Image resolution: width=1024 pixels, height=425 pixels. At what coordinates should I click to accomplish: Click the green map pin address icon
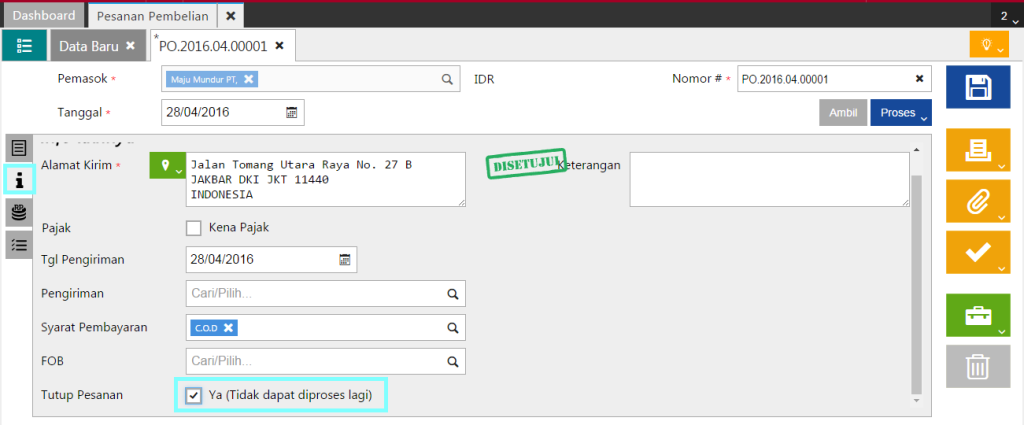click(x=166, y=167)
